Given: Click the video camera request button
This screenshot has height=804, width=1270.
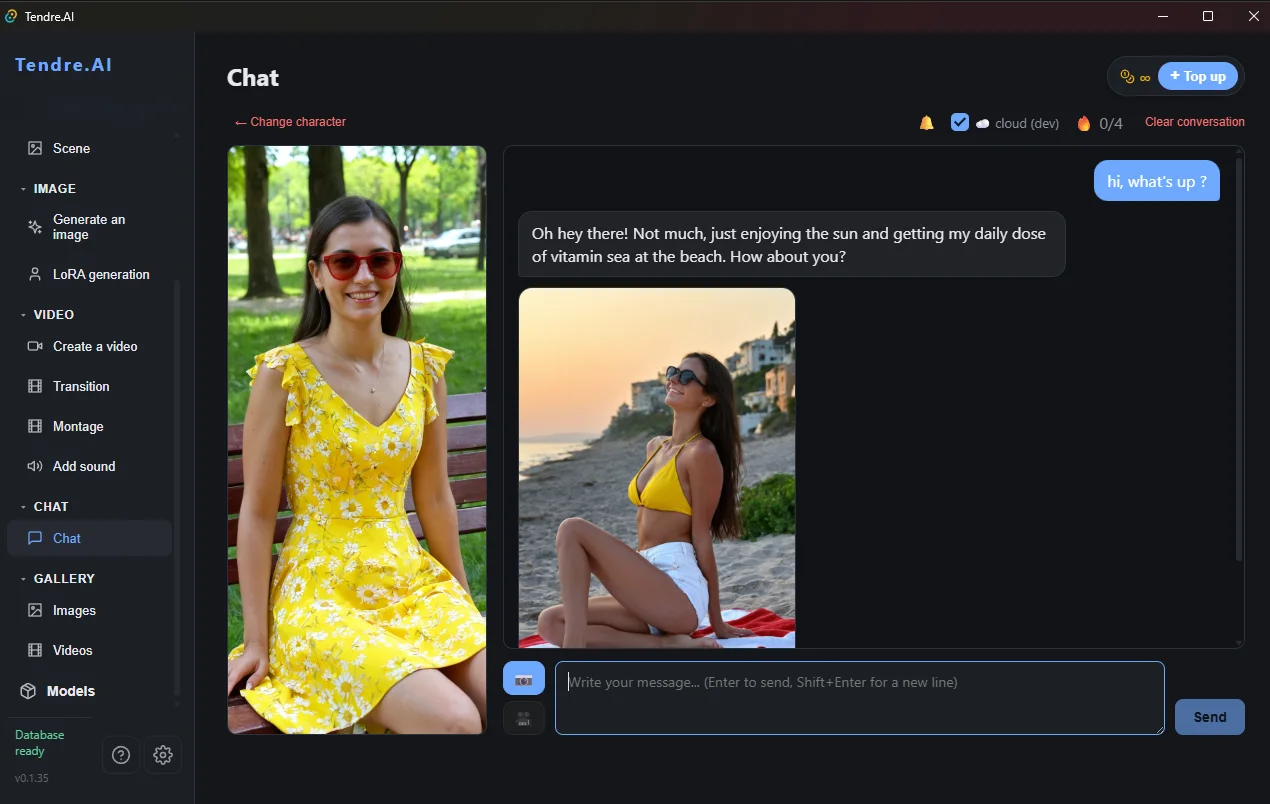Looking at the screenshot, I should (x=524, y=718).
